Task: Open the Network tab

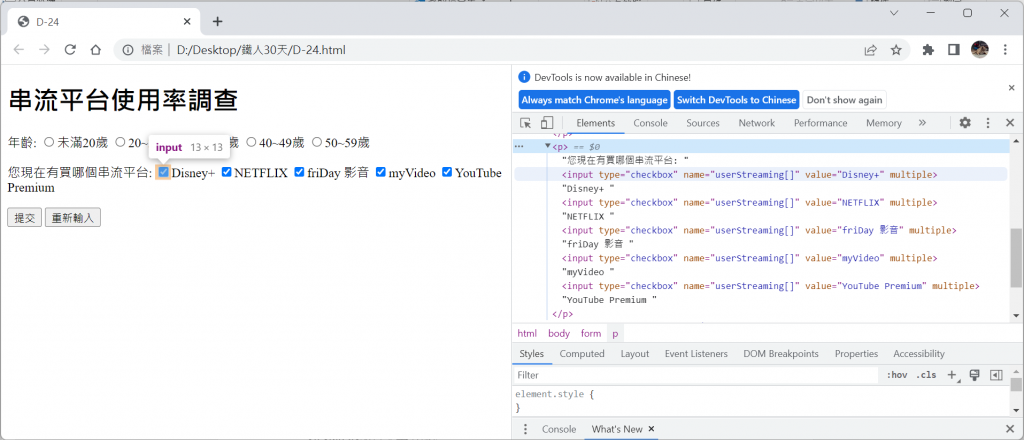Action: coord(756,123)
